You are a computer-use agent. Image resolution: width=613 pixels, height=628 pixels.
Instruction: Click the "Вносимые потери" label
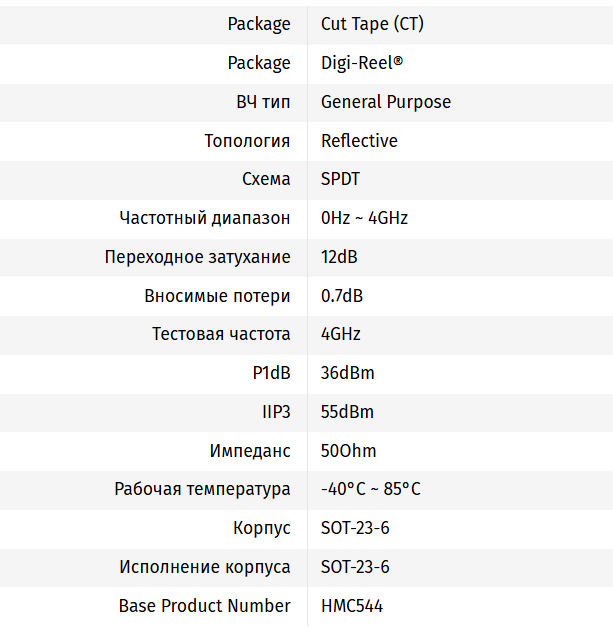pyautogui.click(x=217, y=296)
